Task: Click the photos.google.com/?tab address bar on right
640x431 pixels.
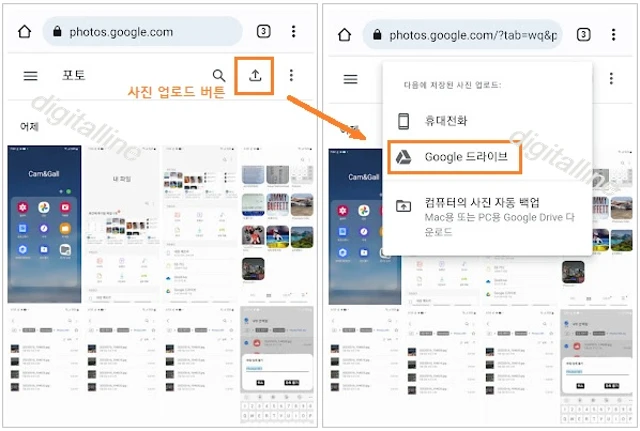Action: (462, 35)
